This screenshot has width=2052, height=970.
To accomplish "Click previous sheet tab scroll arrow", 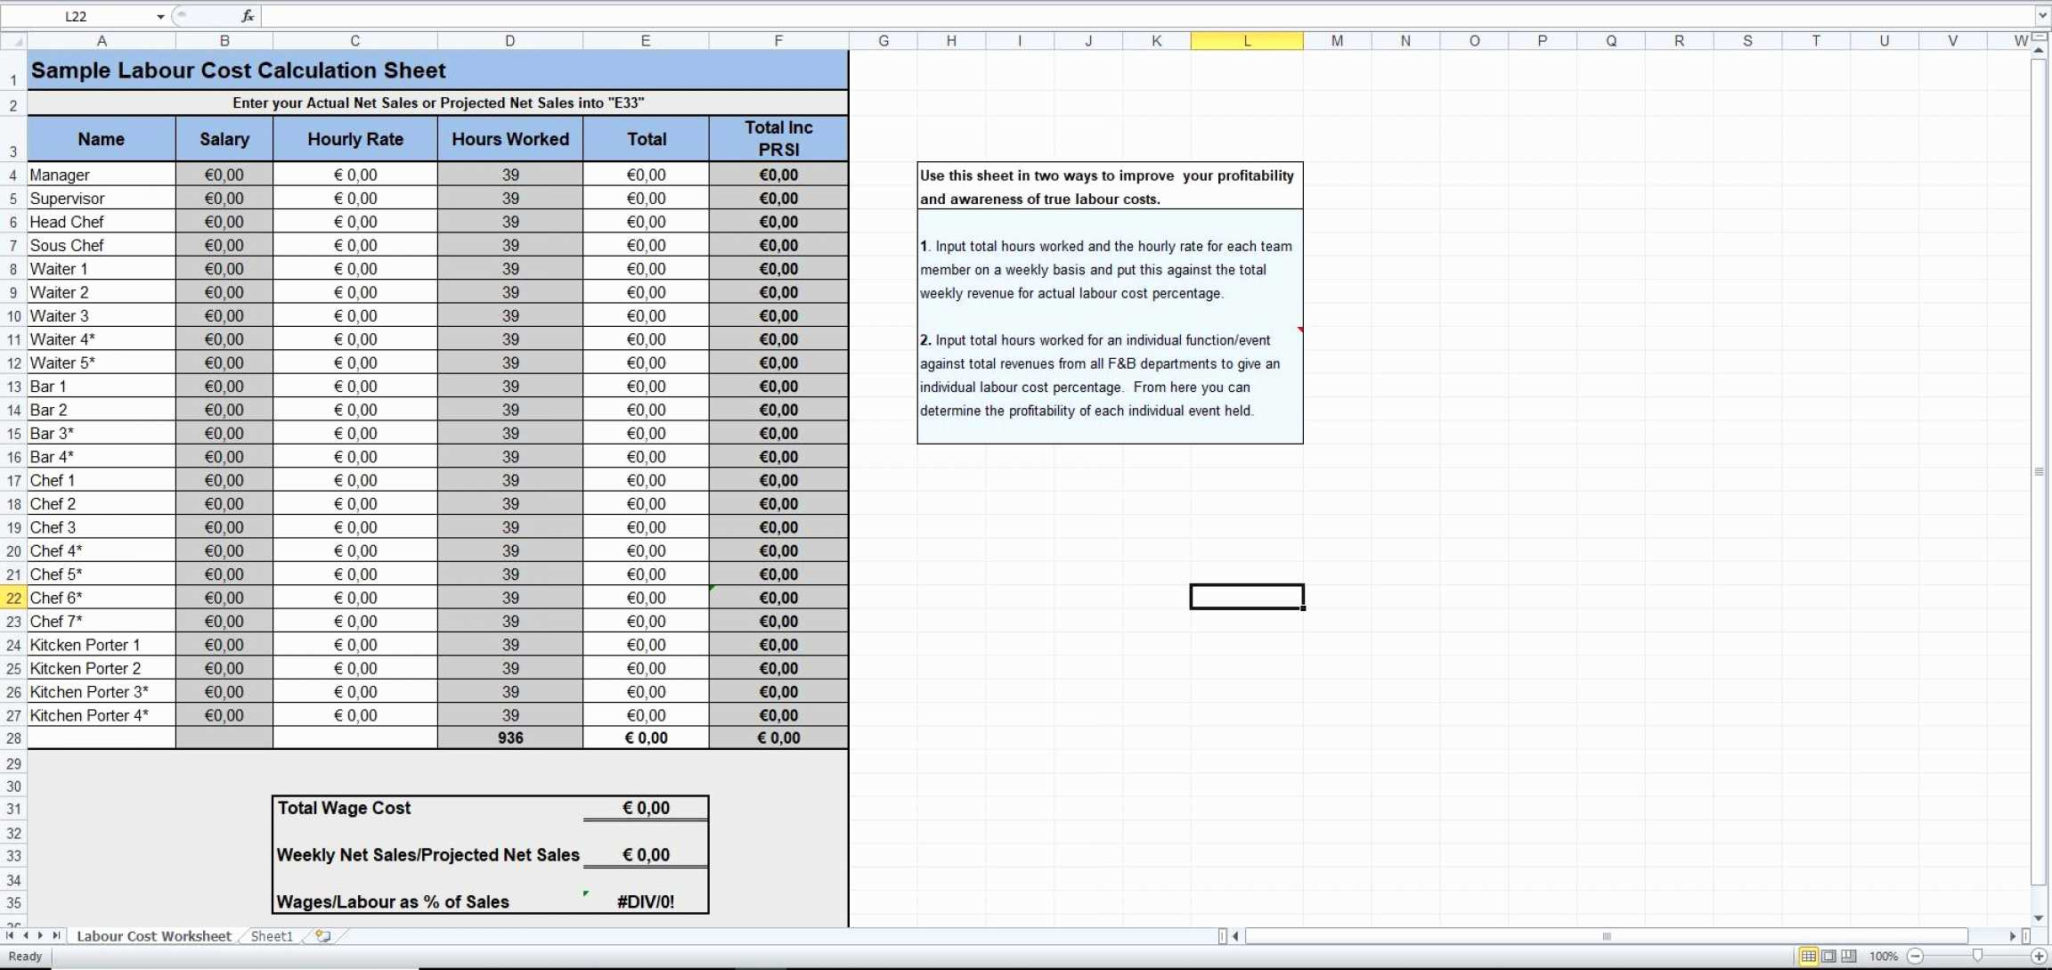I will click(x=26, y=936).
